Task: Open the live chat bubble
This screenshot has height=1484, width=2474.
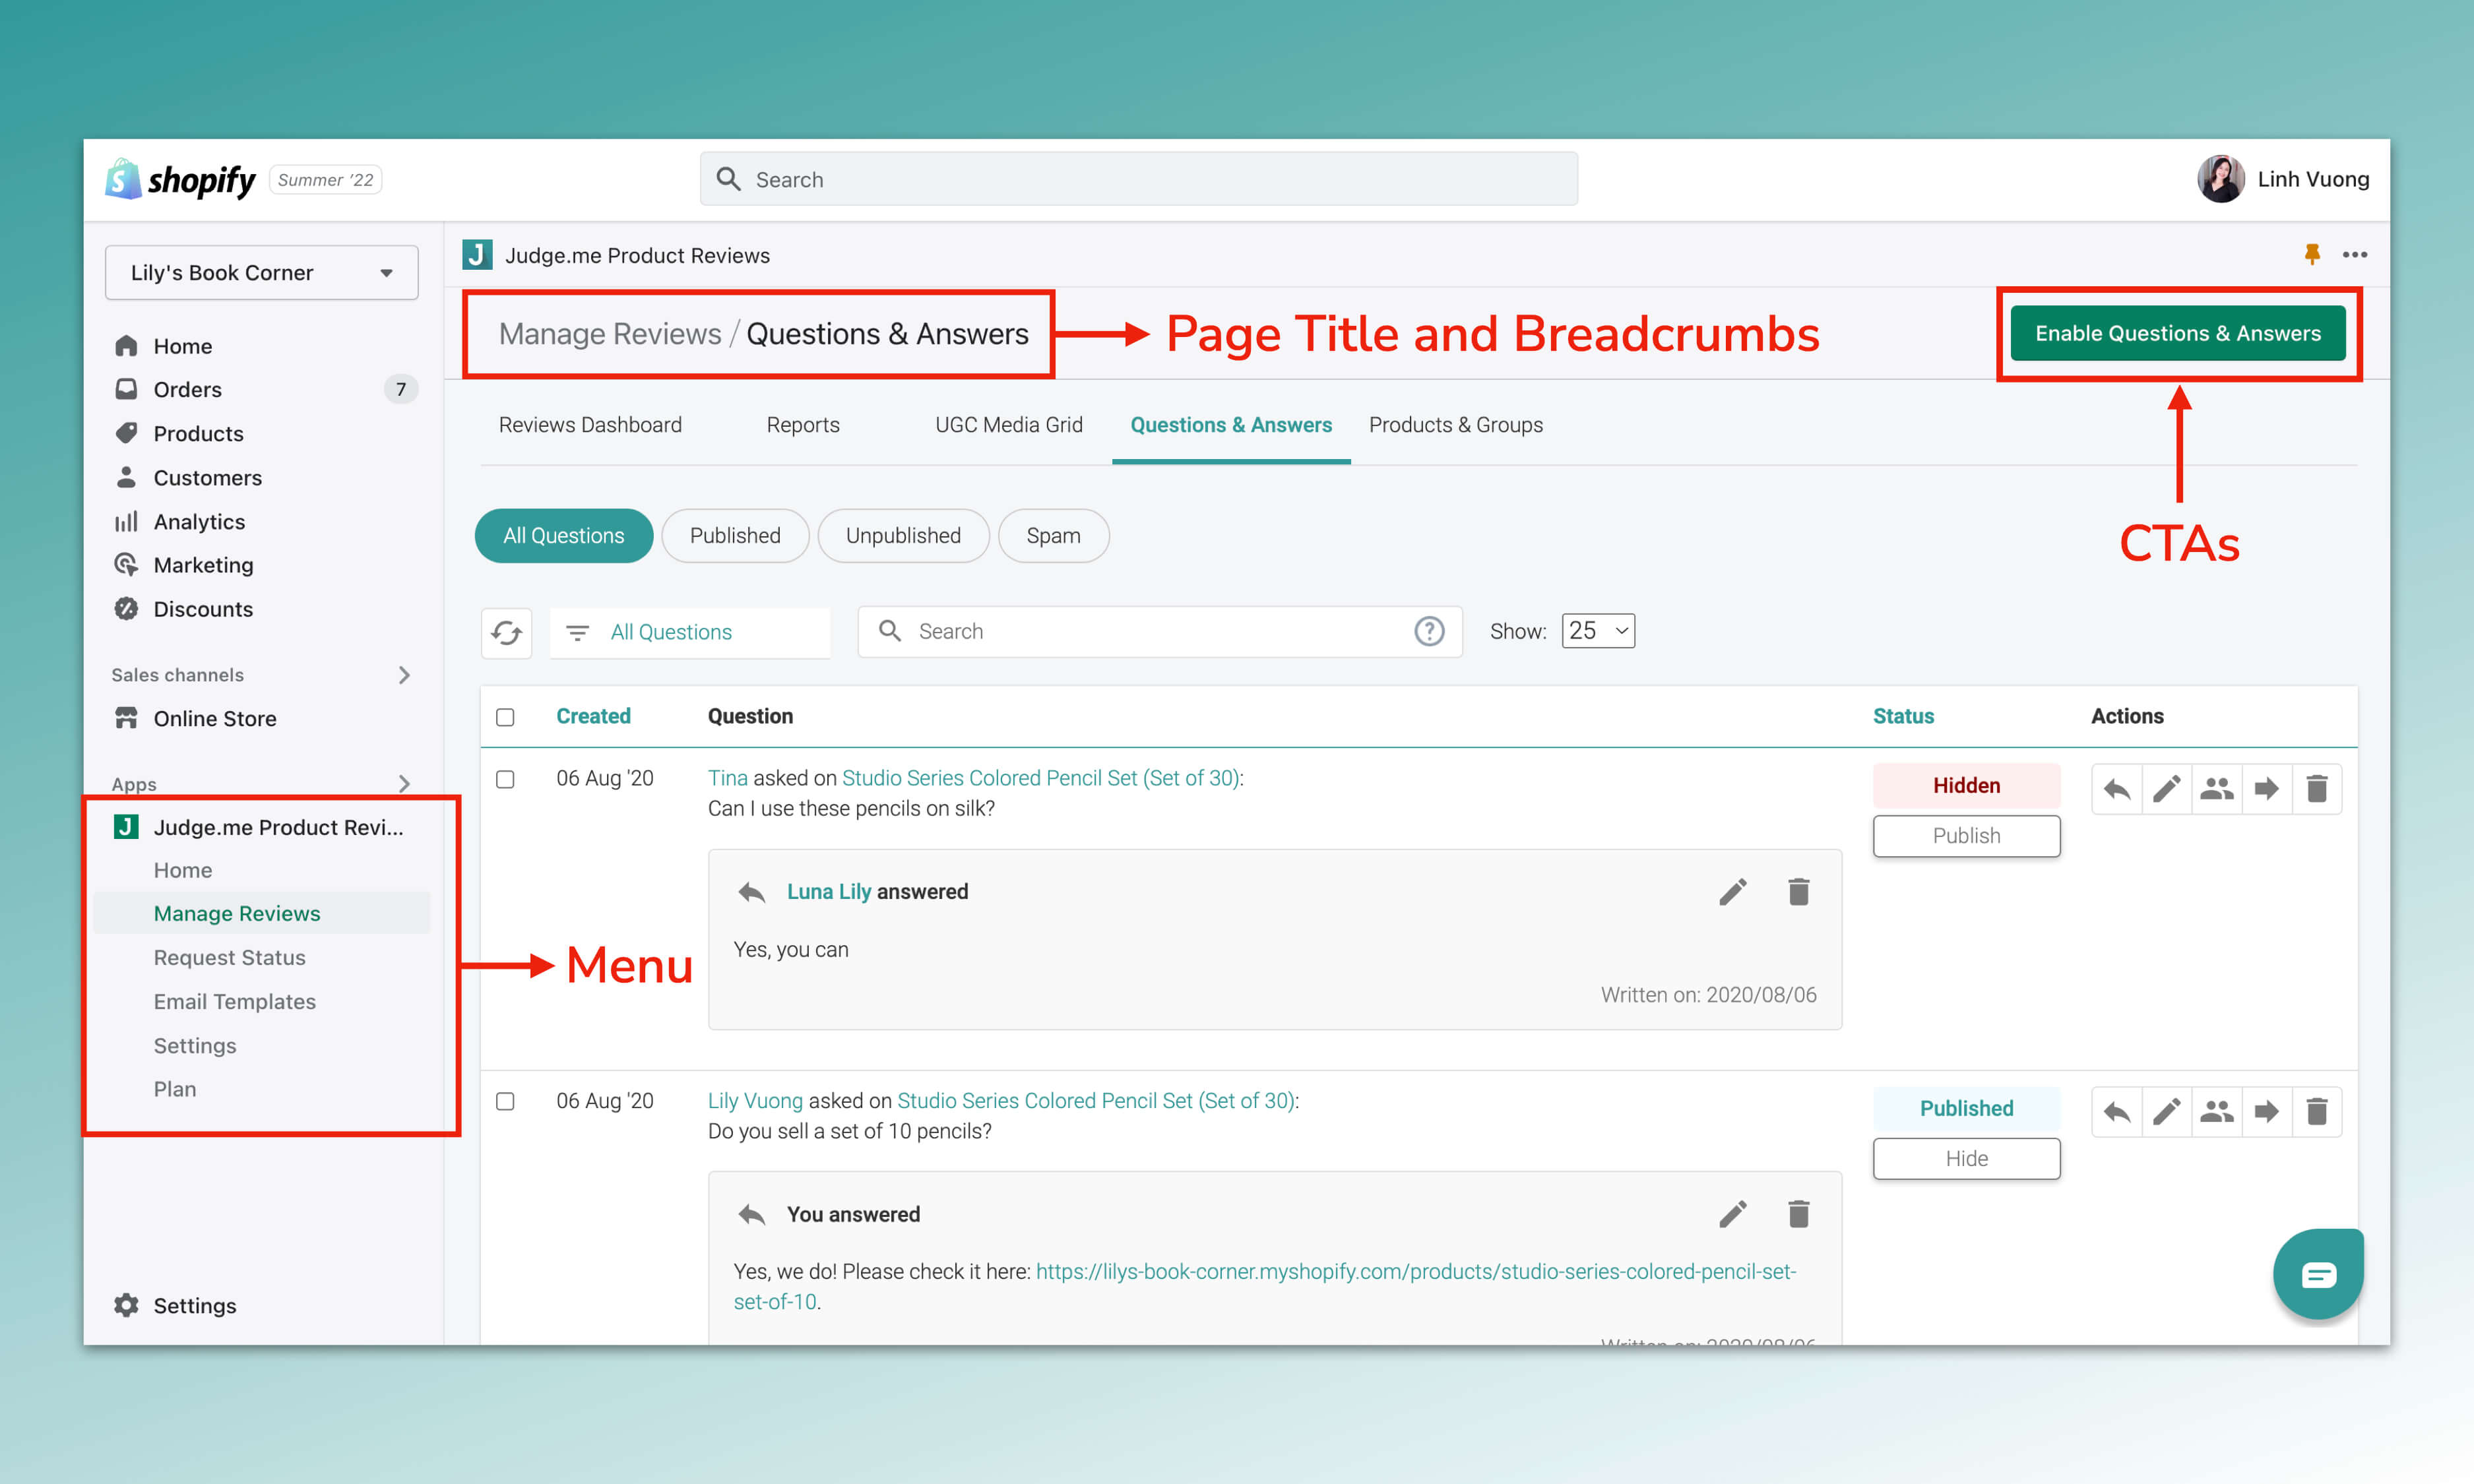Action: click(x=2318, y=1274)
